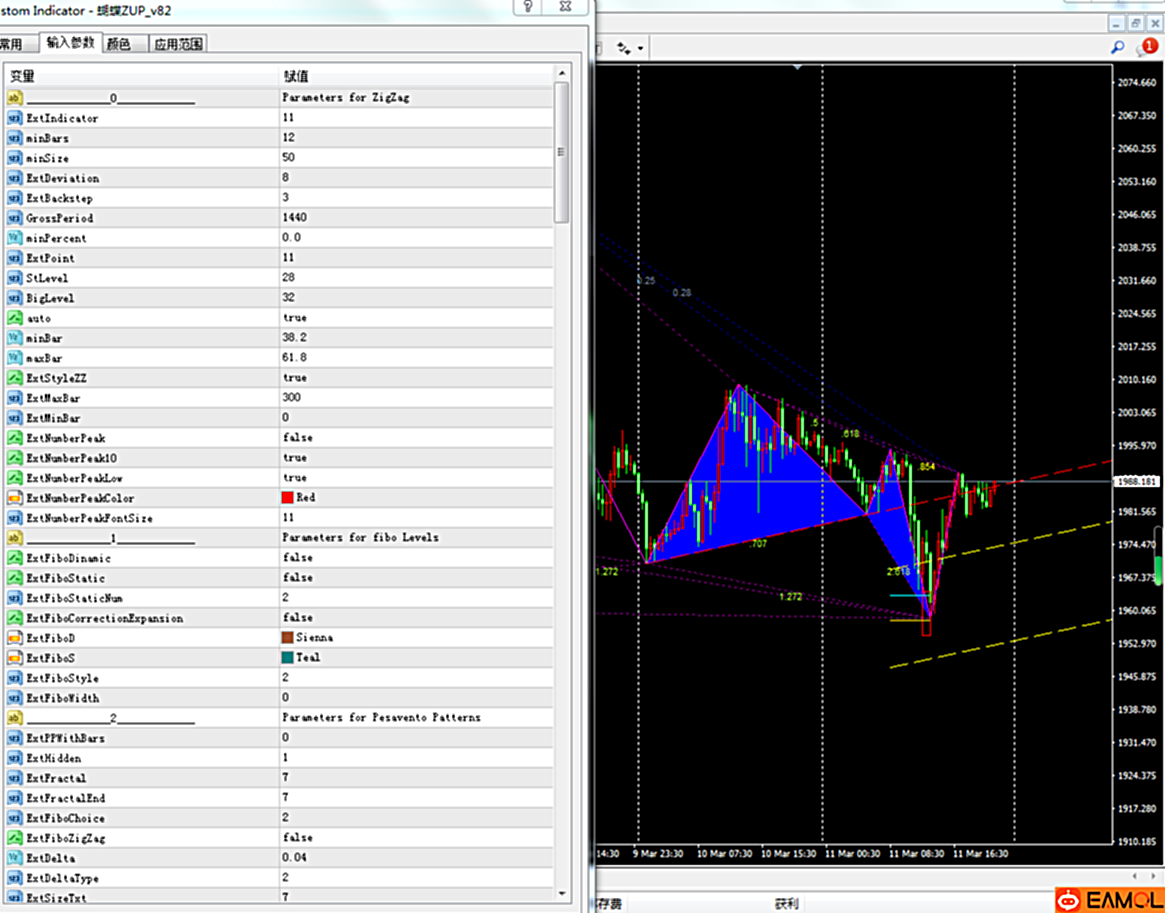The height and width of the screenshot is (913, 1165).
Task: Pick the Sienna color swatch for ExtFiboD
Action: [x=288, y=638]
